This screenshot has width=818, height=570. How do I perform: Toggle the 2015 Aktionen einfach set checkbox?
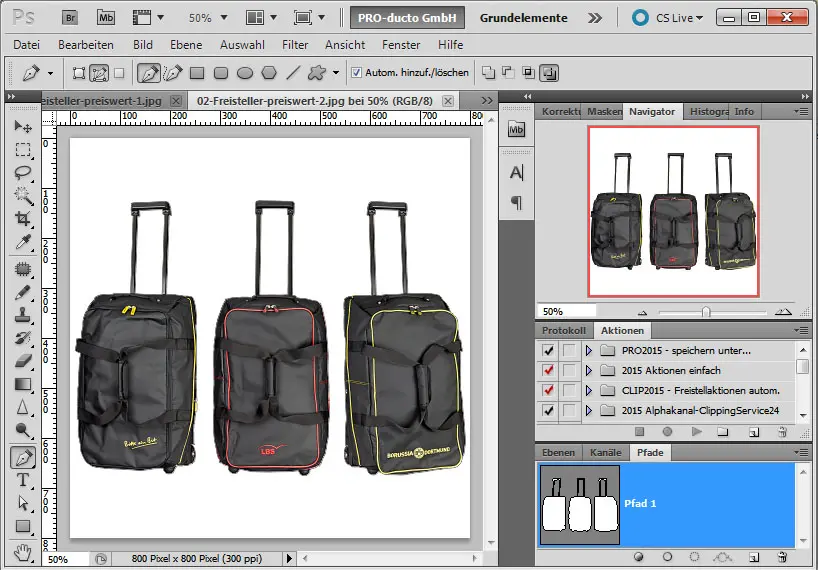[548, 370]
